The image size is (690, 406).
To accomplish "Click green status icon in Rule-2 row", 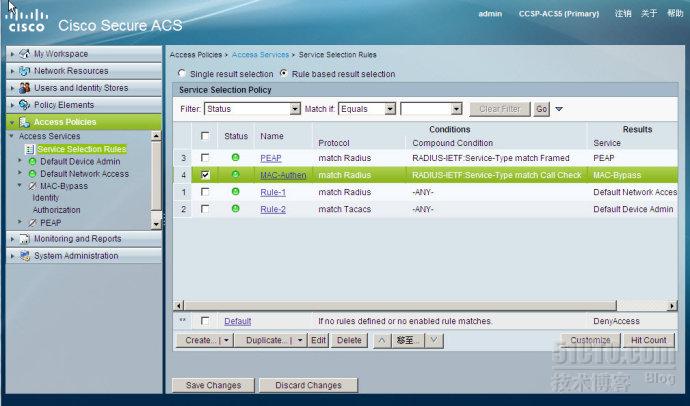I will pyautogui.click(x=235, y=208).
